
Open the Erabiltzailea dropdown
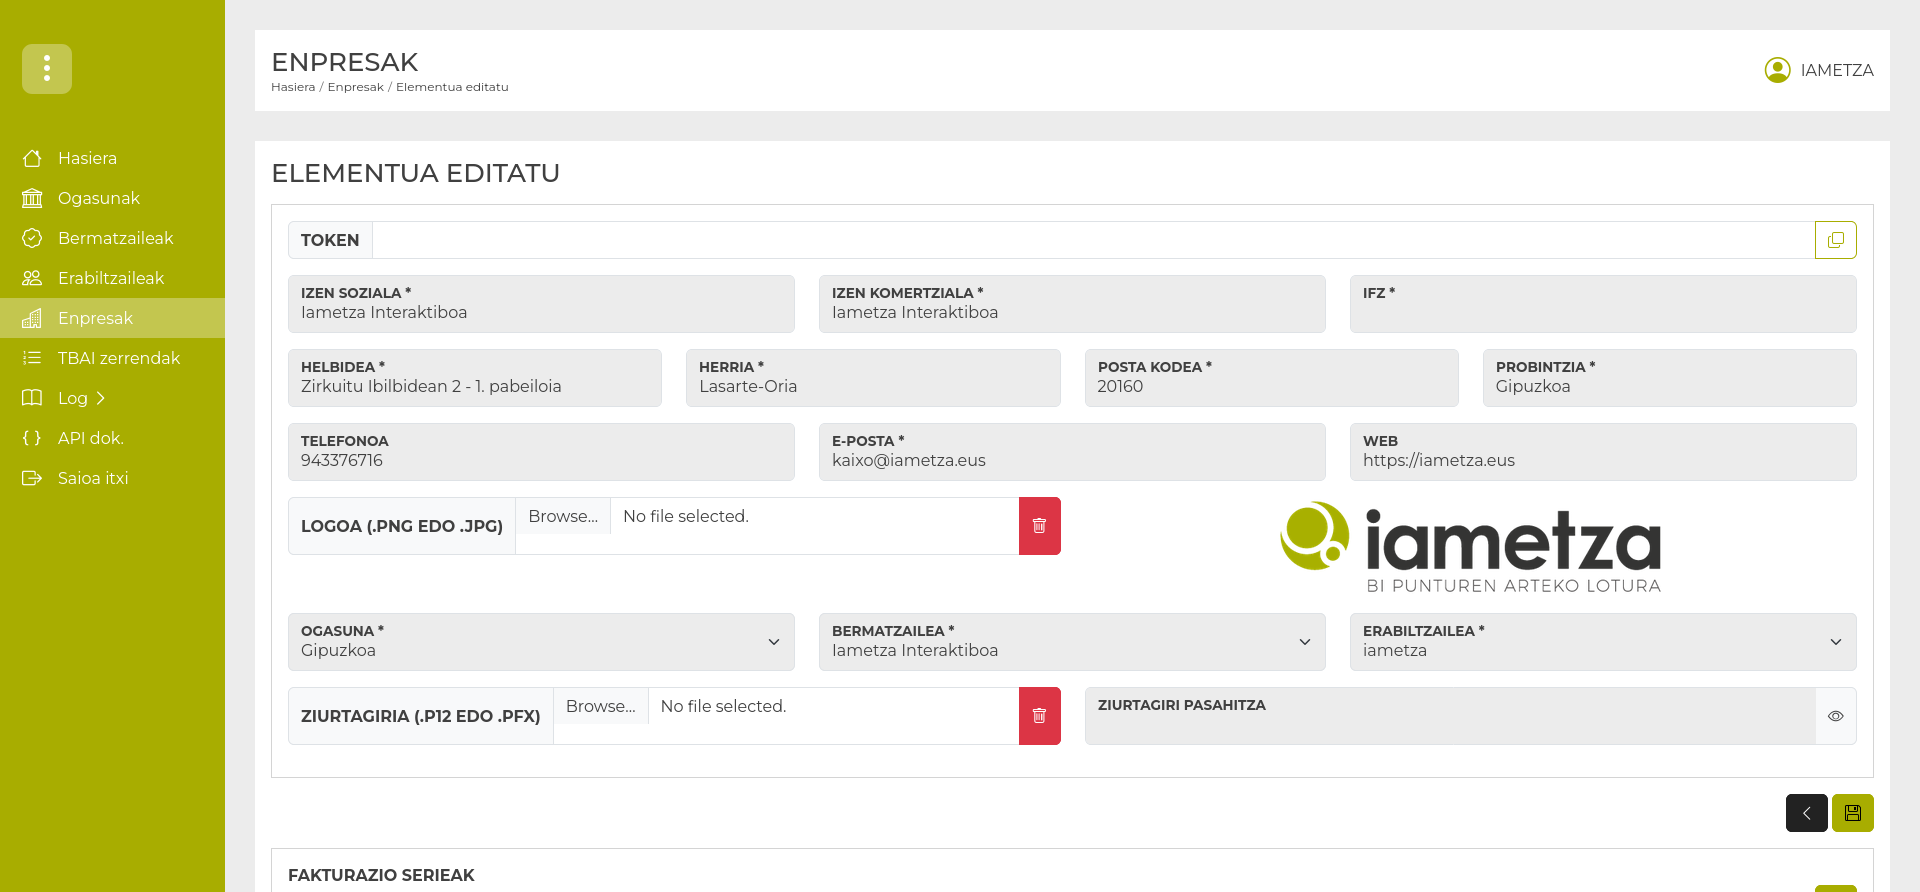point(1603,642)
